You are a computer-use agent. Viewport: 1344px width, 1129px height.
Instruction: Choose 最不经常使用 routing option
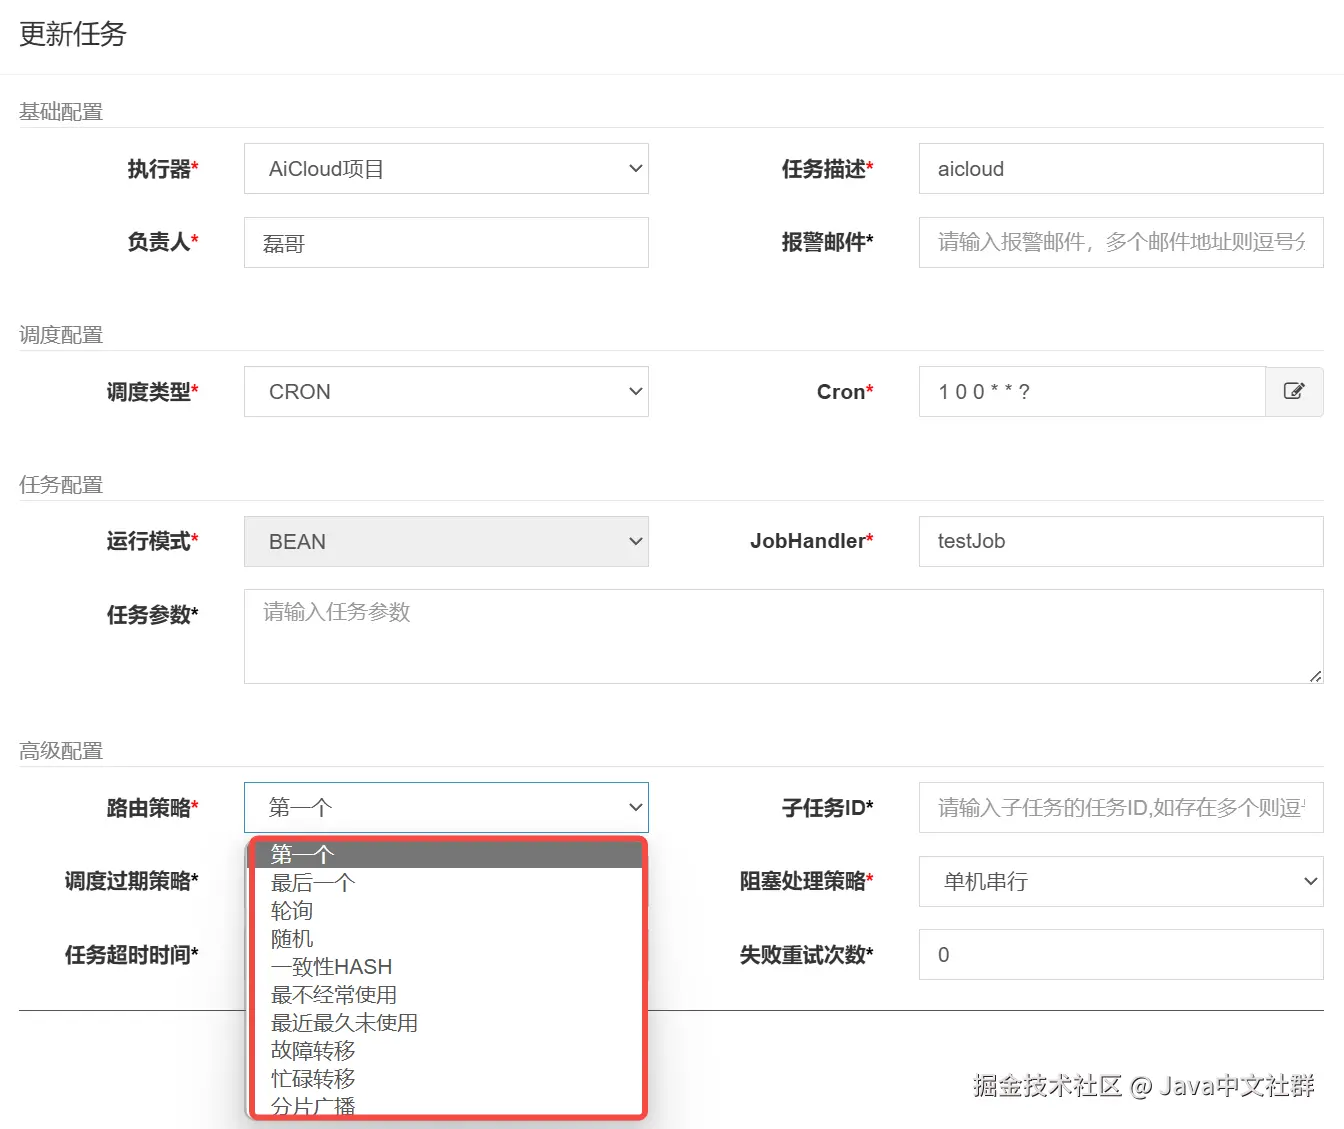[446, 995]
